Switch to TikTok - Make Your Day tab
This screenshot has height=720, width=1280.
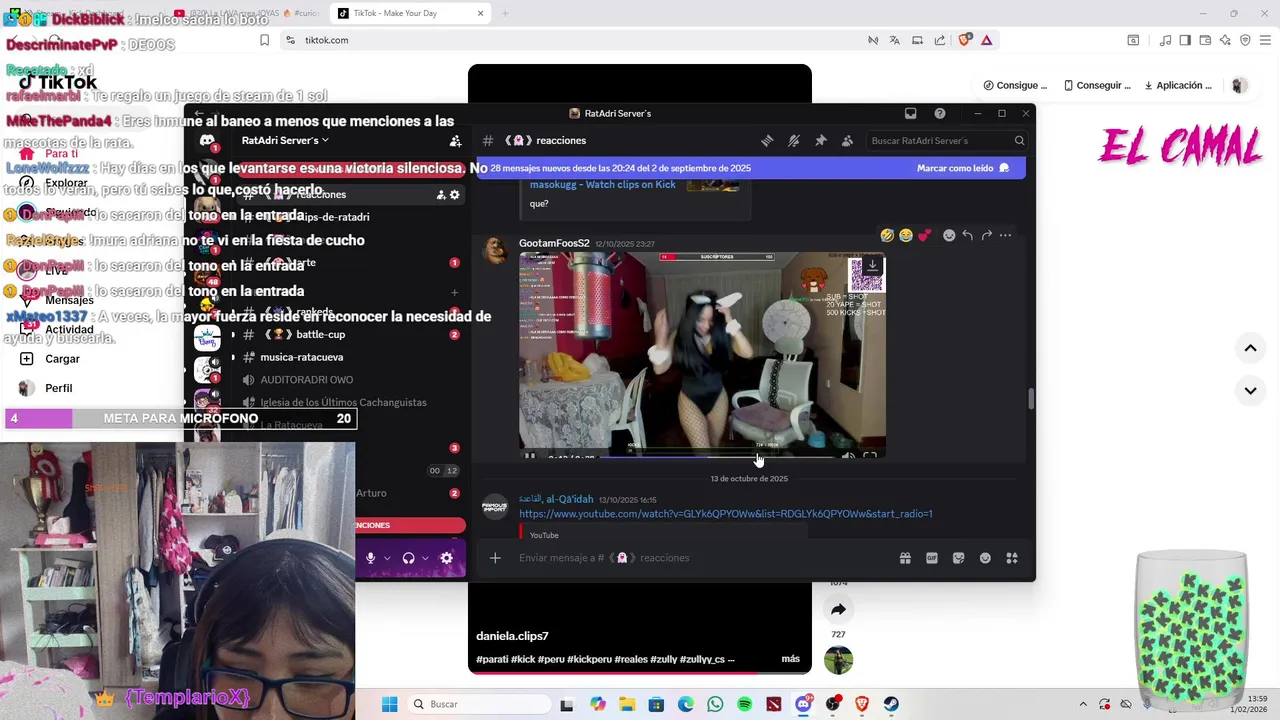tap(410, 13)
